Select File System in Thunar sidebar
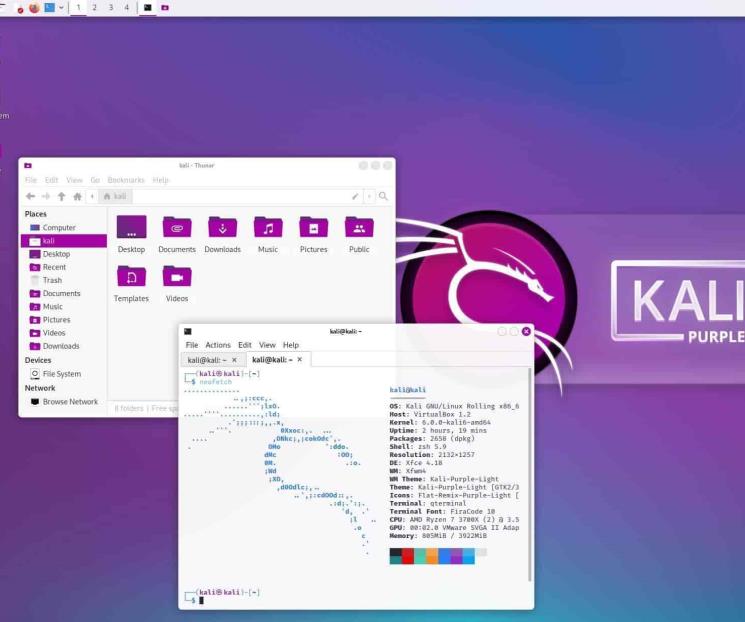This screenshot has height=622, width=745. pyautogui.click(x=61, y=374)
